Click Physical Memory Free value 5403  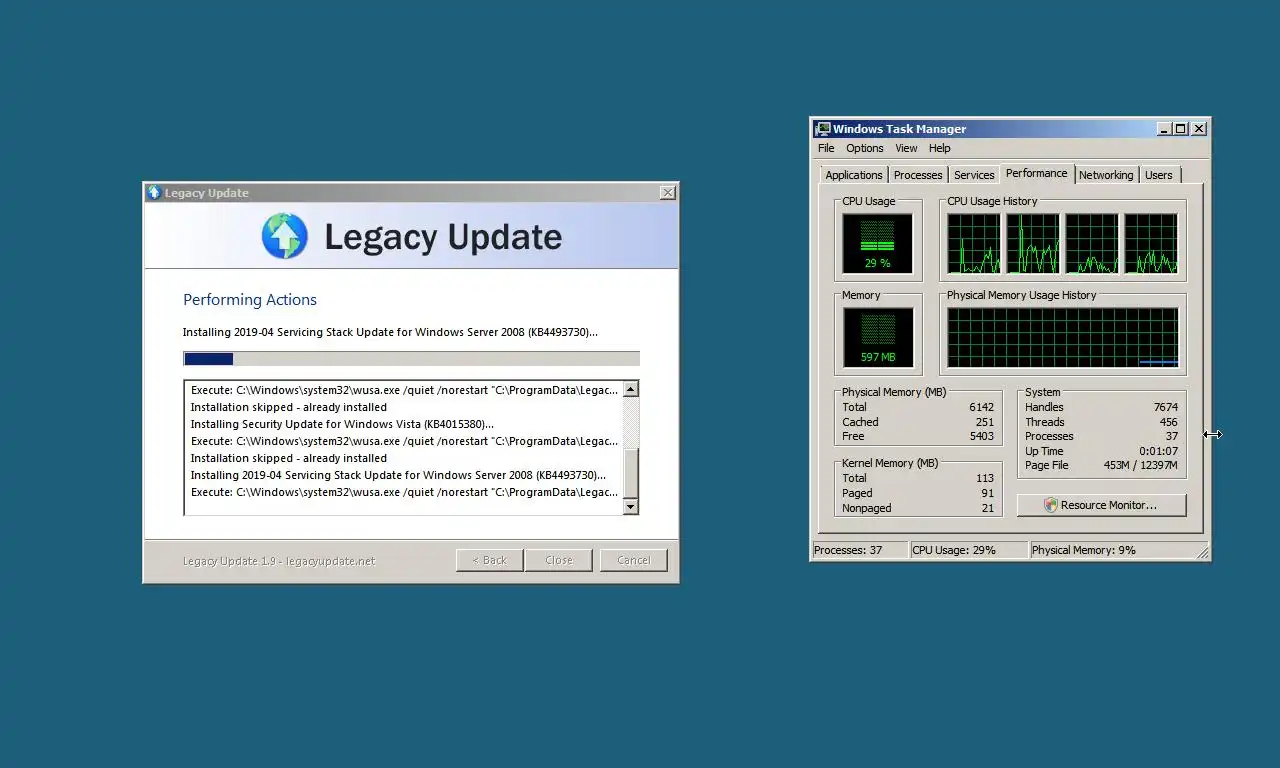981,436
